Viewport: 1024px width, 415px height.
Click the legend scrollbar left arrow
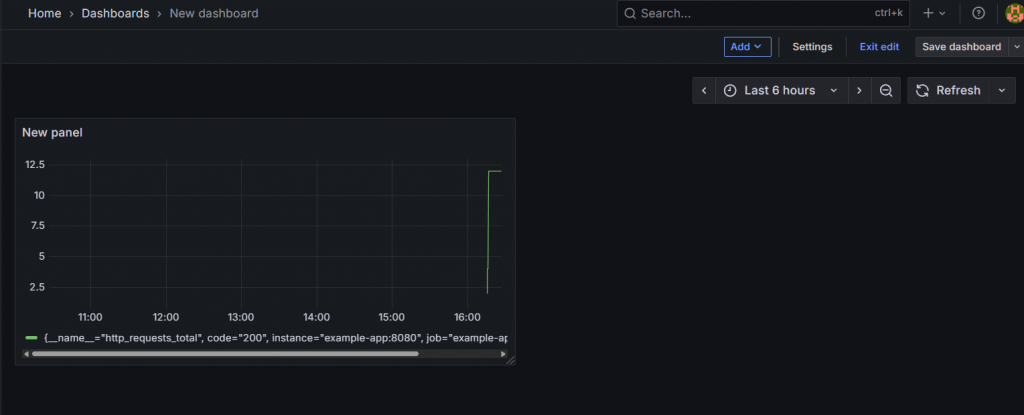pyautogui.click(x=26, y=354)
